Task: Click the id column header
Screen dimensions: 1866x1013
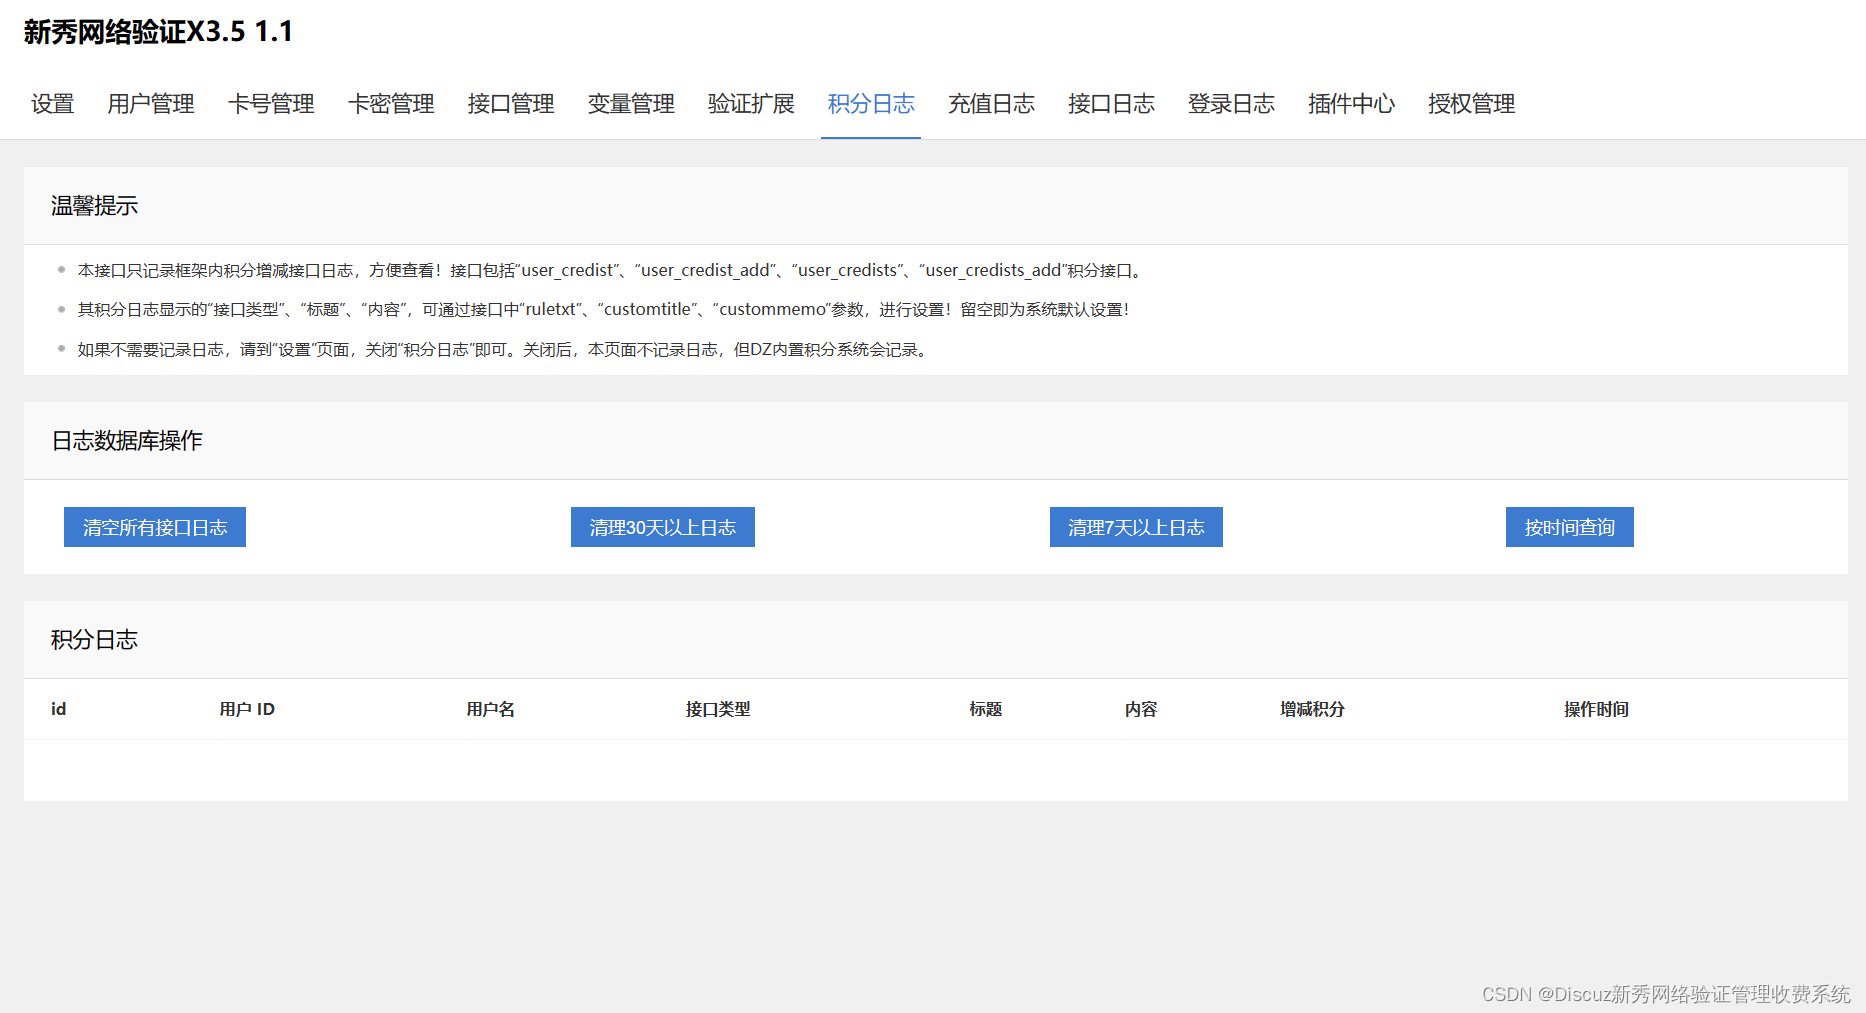Action: tap(59, 709)
